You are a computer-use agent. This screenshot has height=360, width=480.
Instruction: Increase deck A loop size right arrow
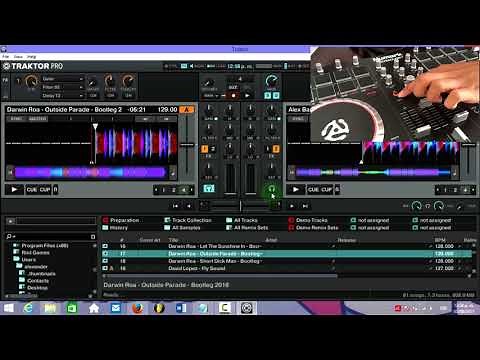[x=192, y=190]
